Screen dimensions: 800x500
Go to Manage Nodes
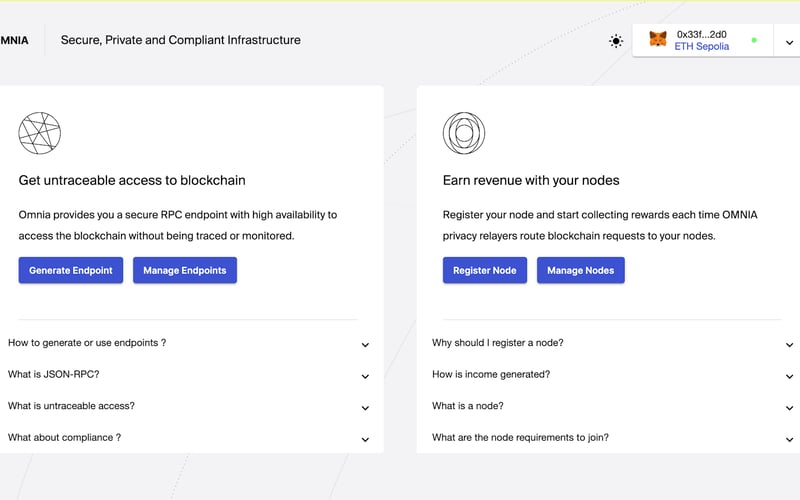(x=580, y=270)
